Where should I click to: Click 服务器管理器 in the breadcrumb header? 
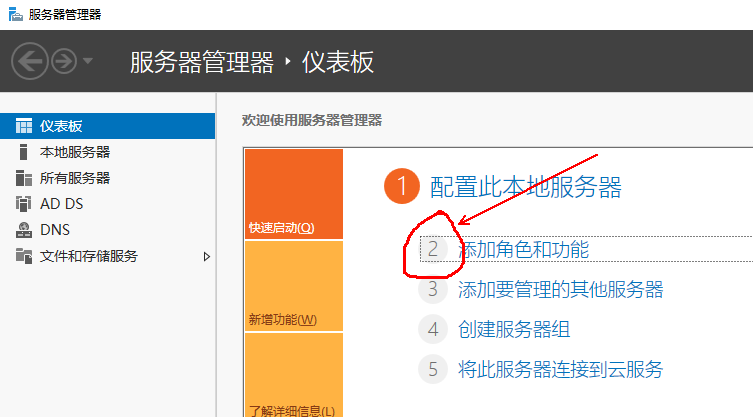[202, 62]
